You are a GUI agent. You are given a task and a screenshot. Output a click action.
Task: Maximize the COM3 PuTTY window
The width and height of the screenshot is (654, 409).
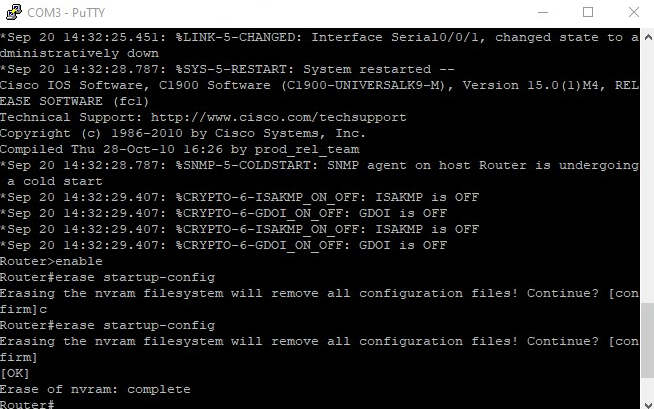coord(587,12)
